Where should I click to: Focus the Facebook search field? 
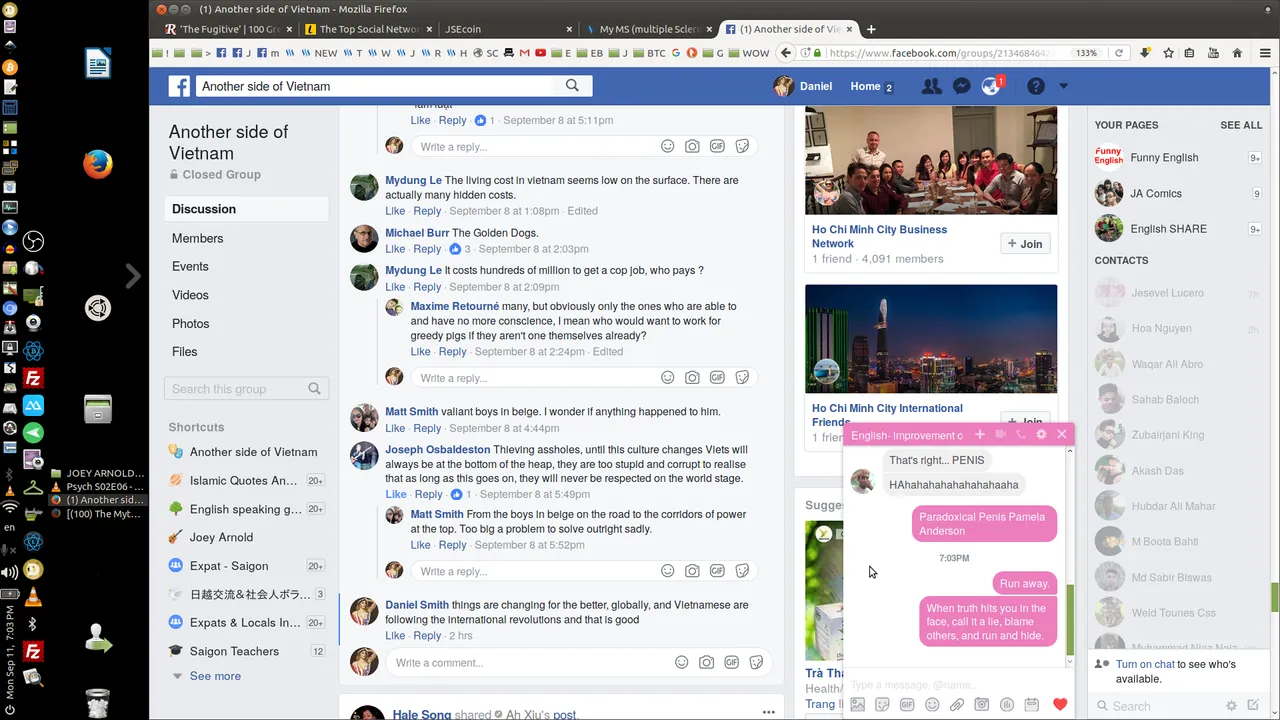pyautogui.click(x=375, y=86)
